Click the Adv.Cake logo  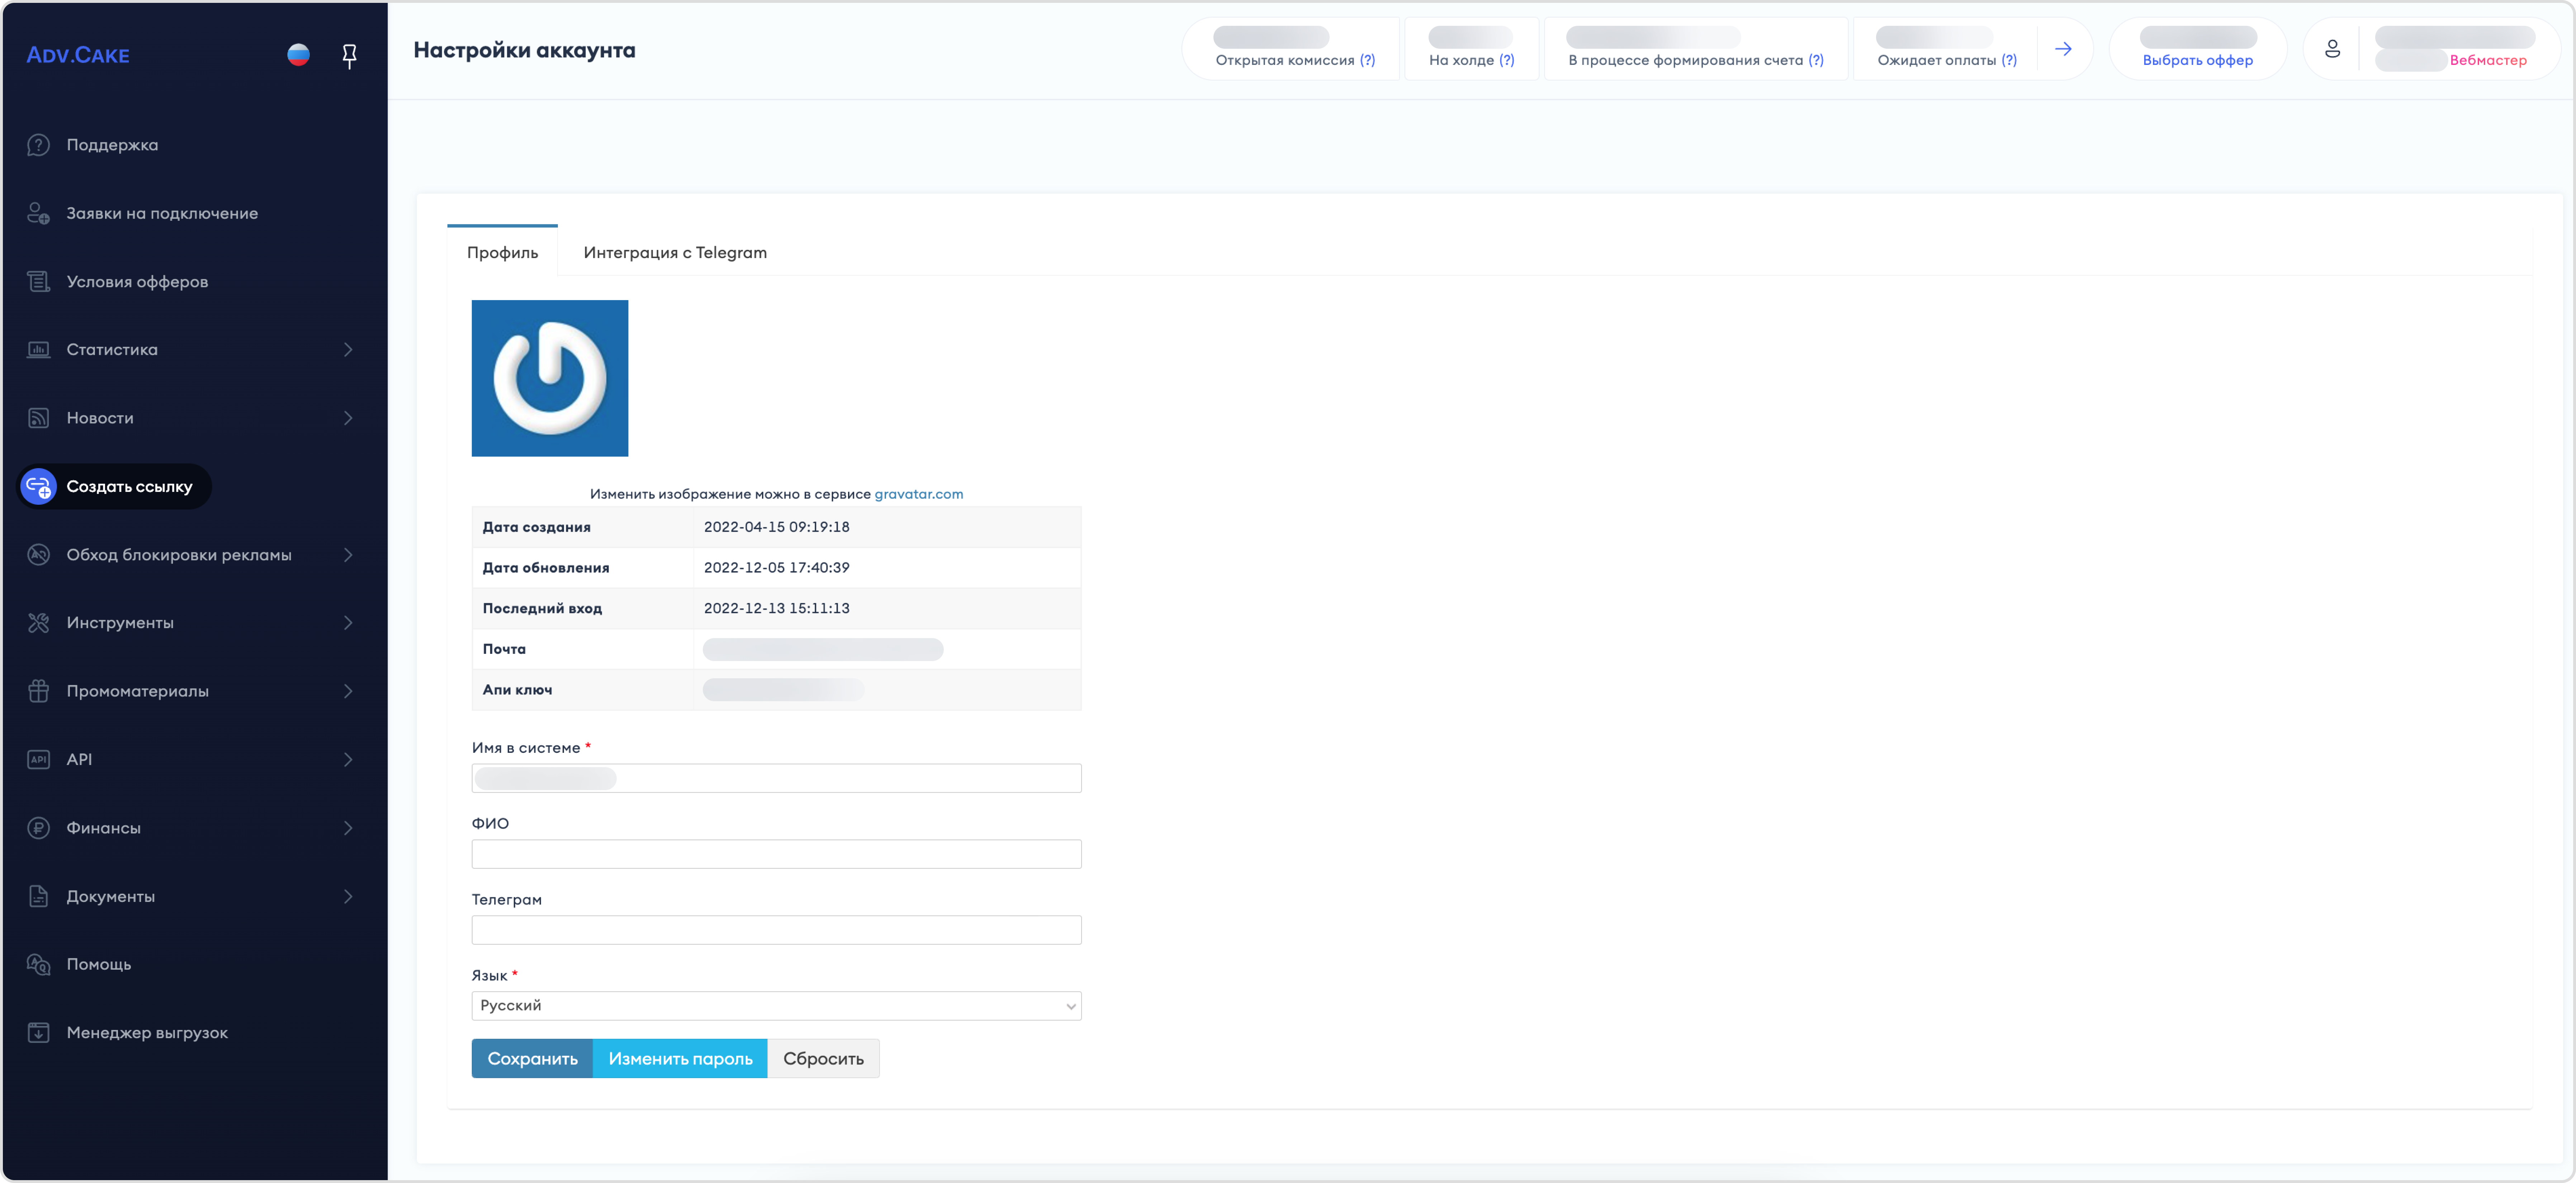pyautogui.click(x=78, y=55)
